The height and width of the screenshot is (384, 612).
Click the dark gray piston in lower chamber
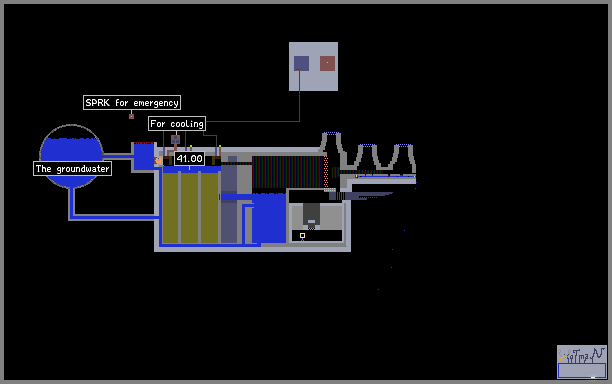[x=311, y=214]
